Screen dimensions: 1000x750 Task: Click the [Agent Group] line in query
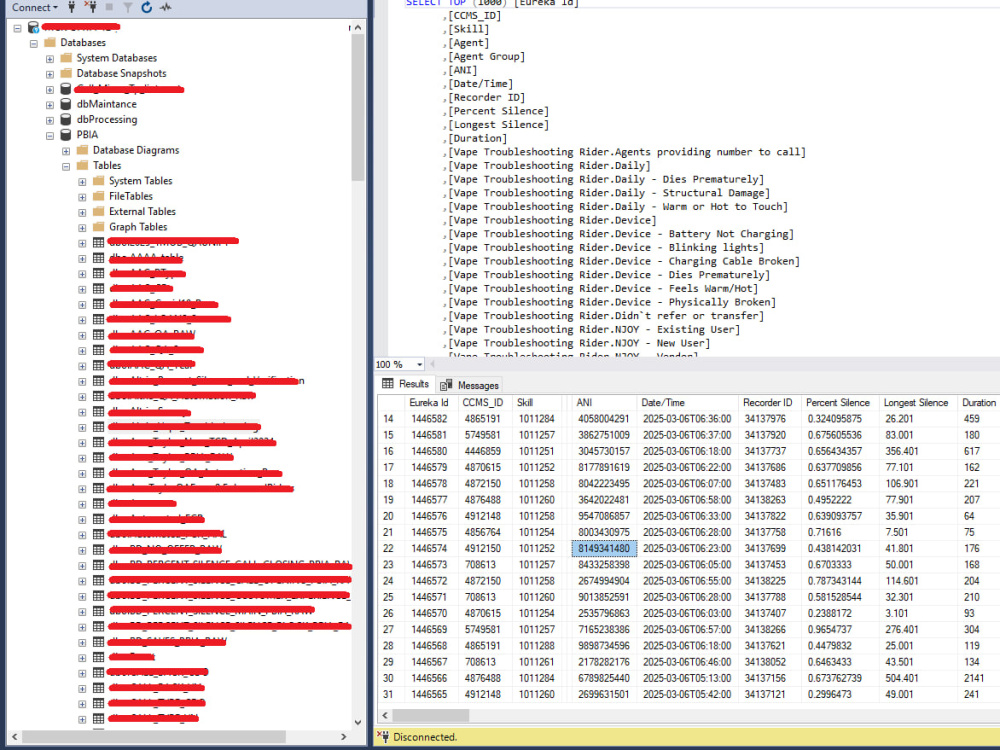(487, 56)
